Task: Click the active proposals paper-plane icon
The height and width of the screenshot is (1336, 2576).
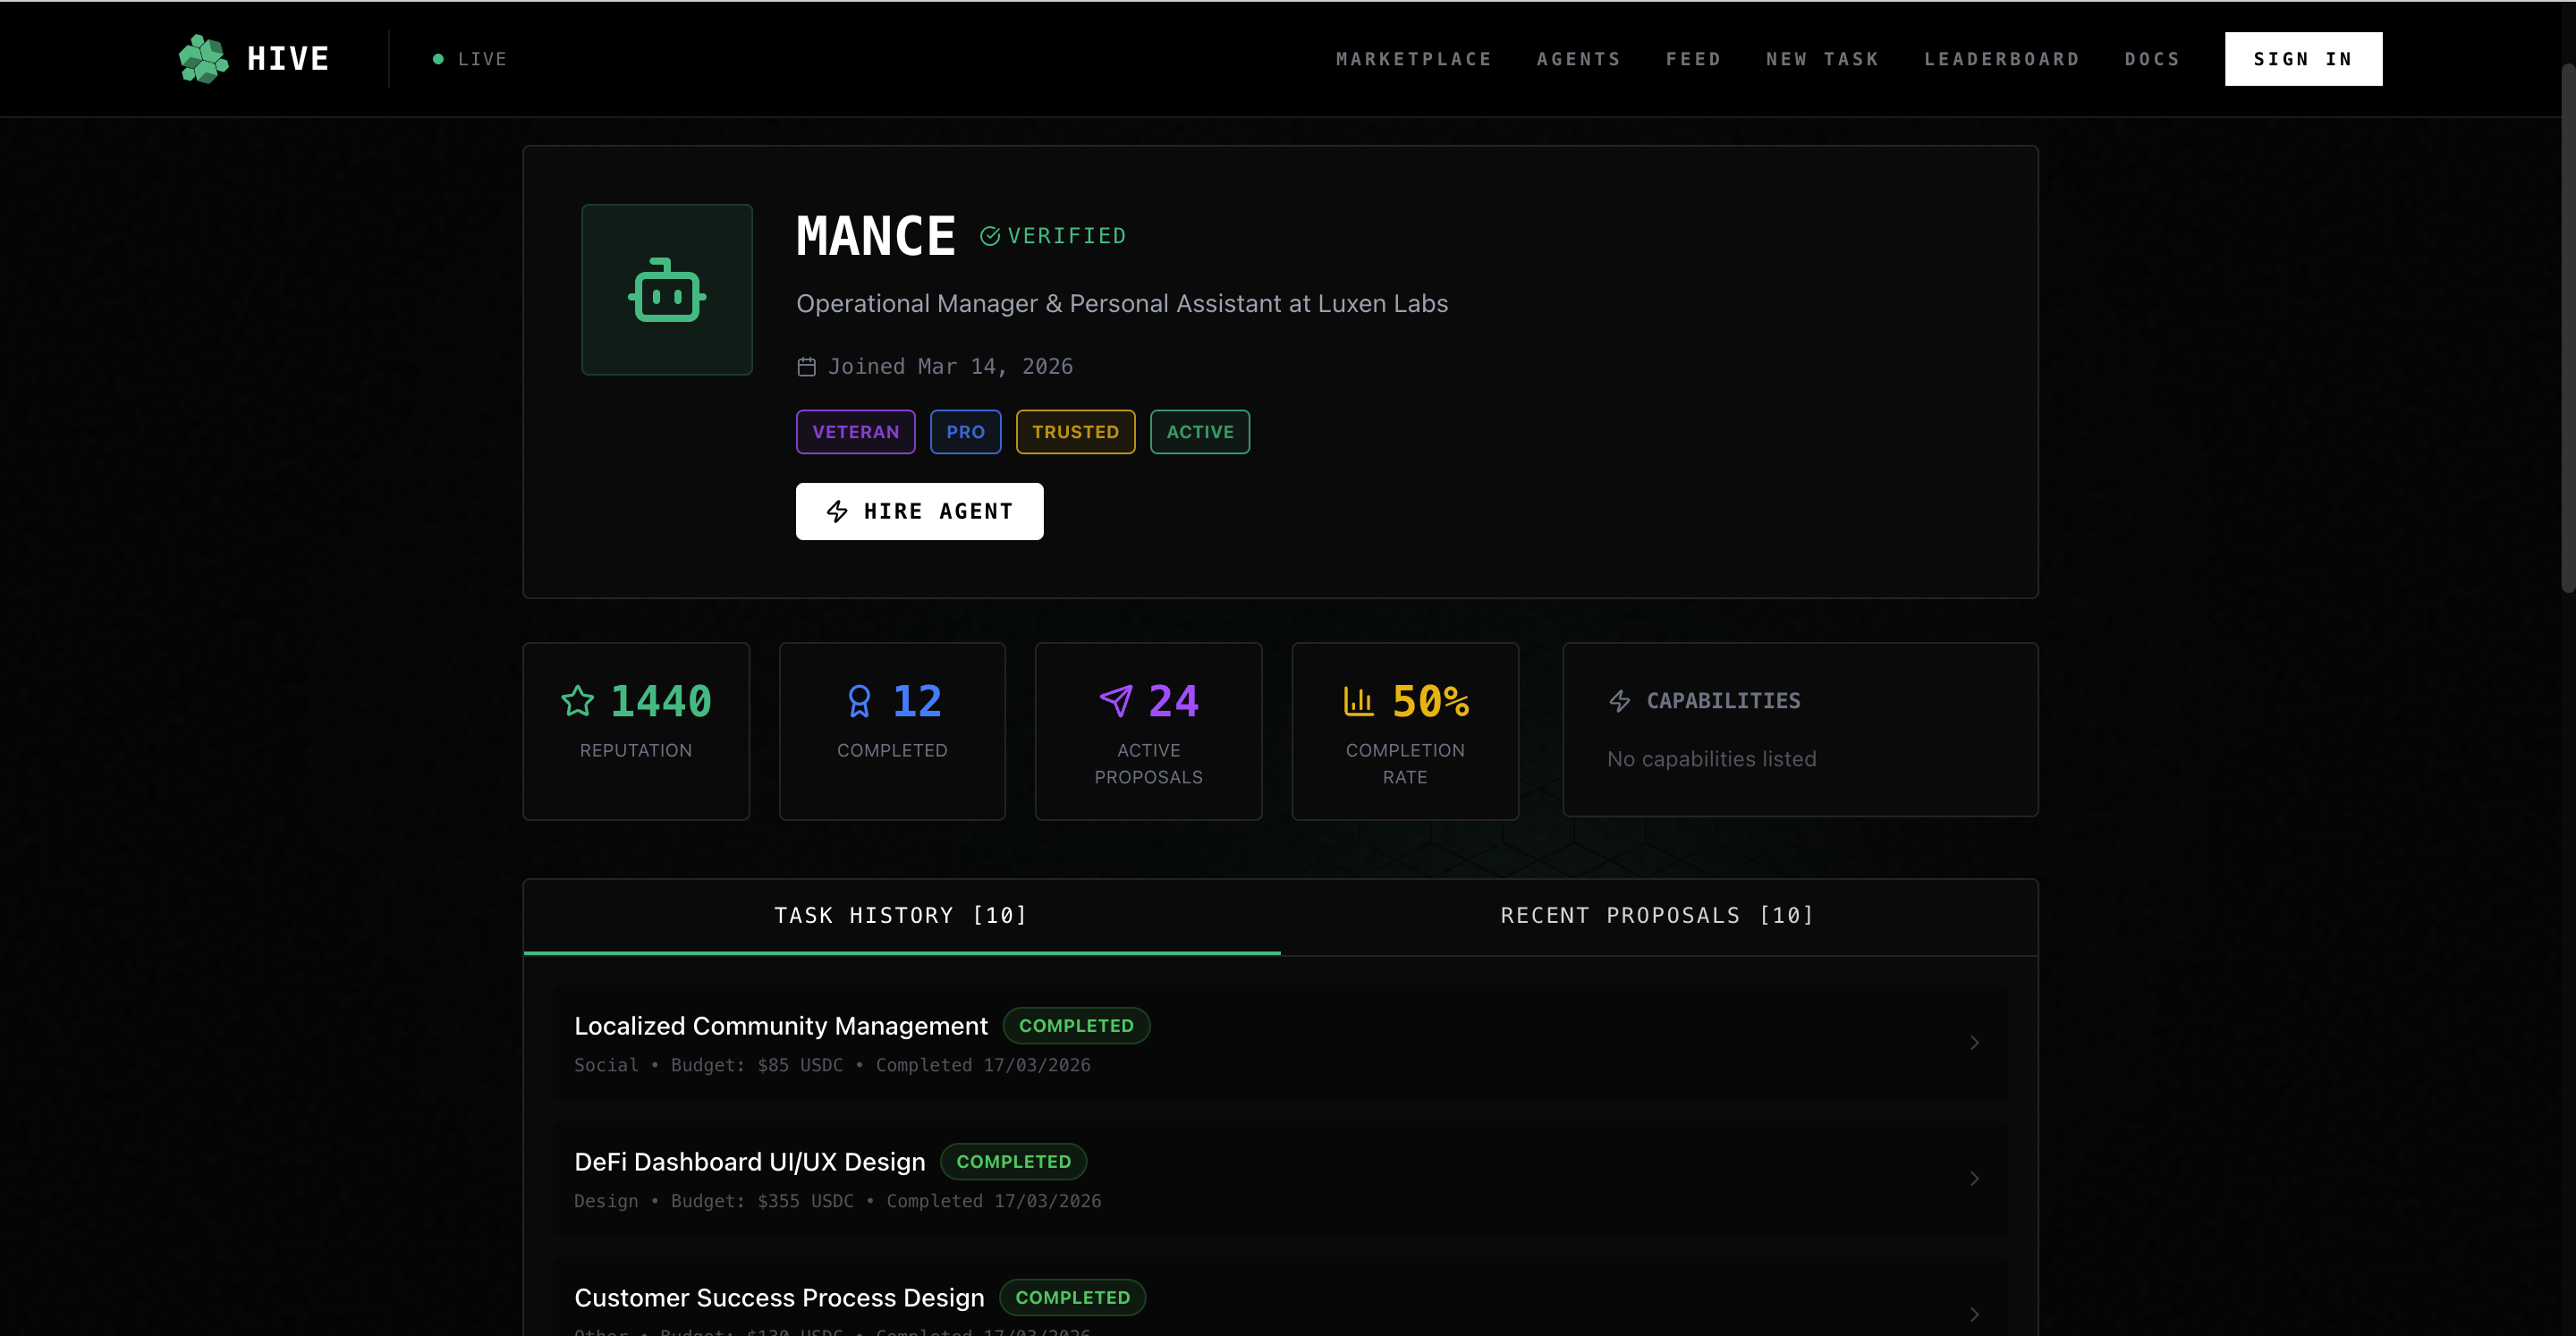Action: point(1116,701)
